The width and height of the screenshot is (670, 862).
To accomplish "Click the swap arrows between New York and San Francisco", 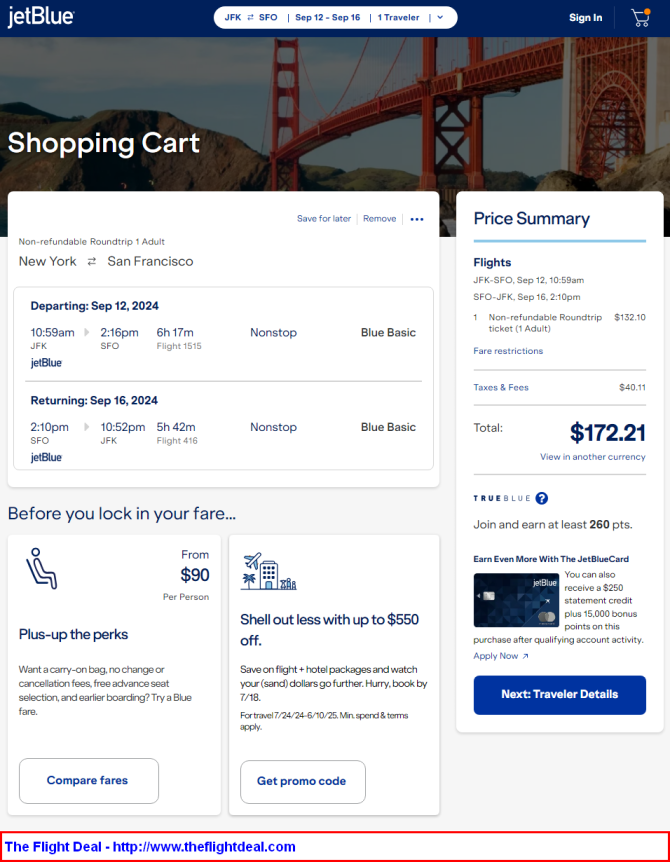I will pyautogui.click(x=92, y=262).
